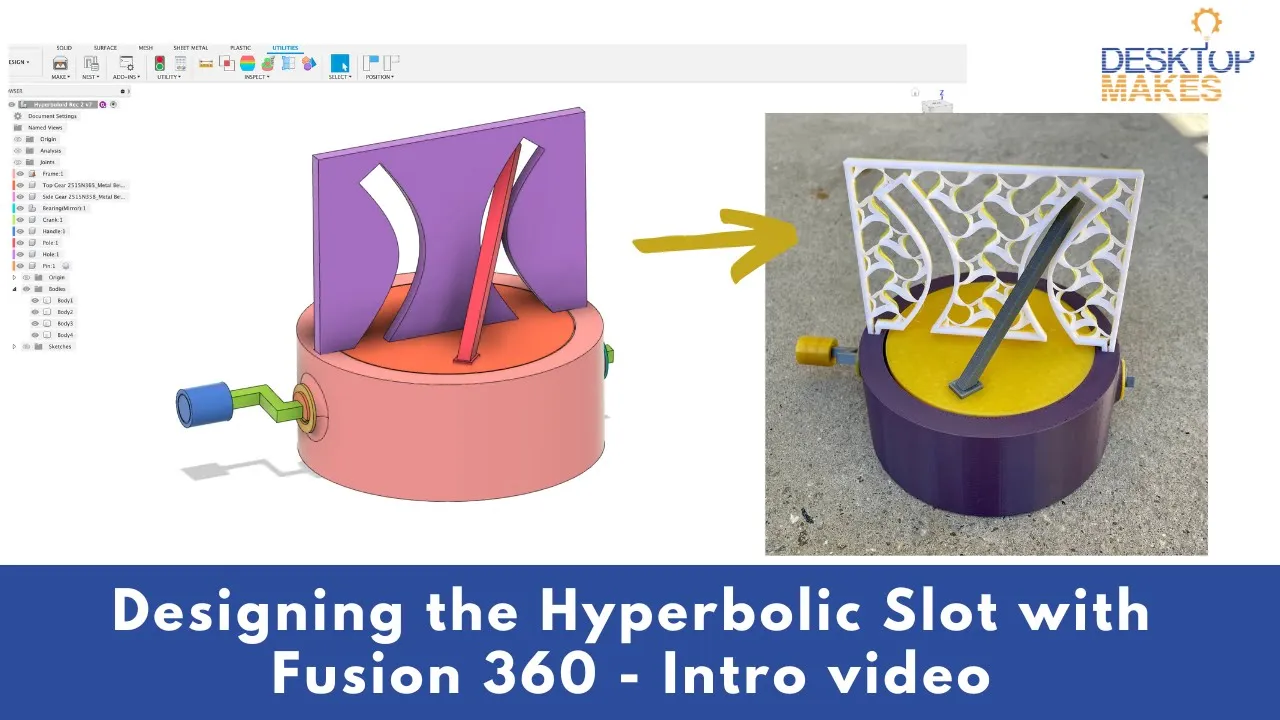
Task: Switch to the SURFACE tab
Action: (x=105, y=48)
